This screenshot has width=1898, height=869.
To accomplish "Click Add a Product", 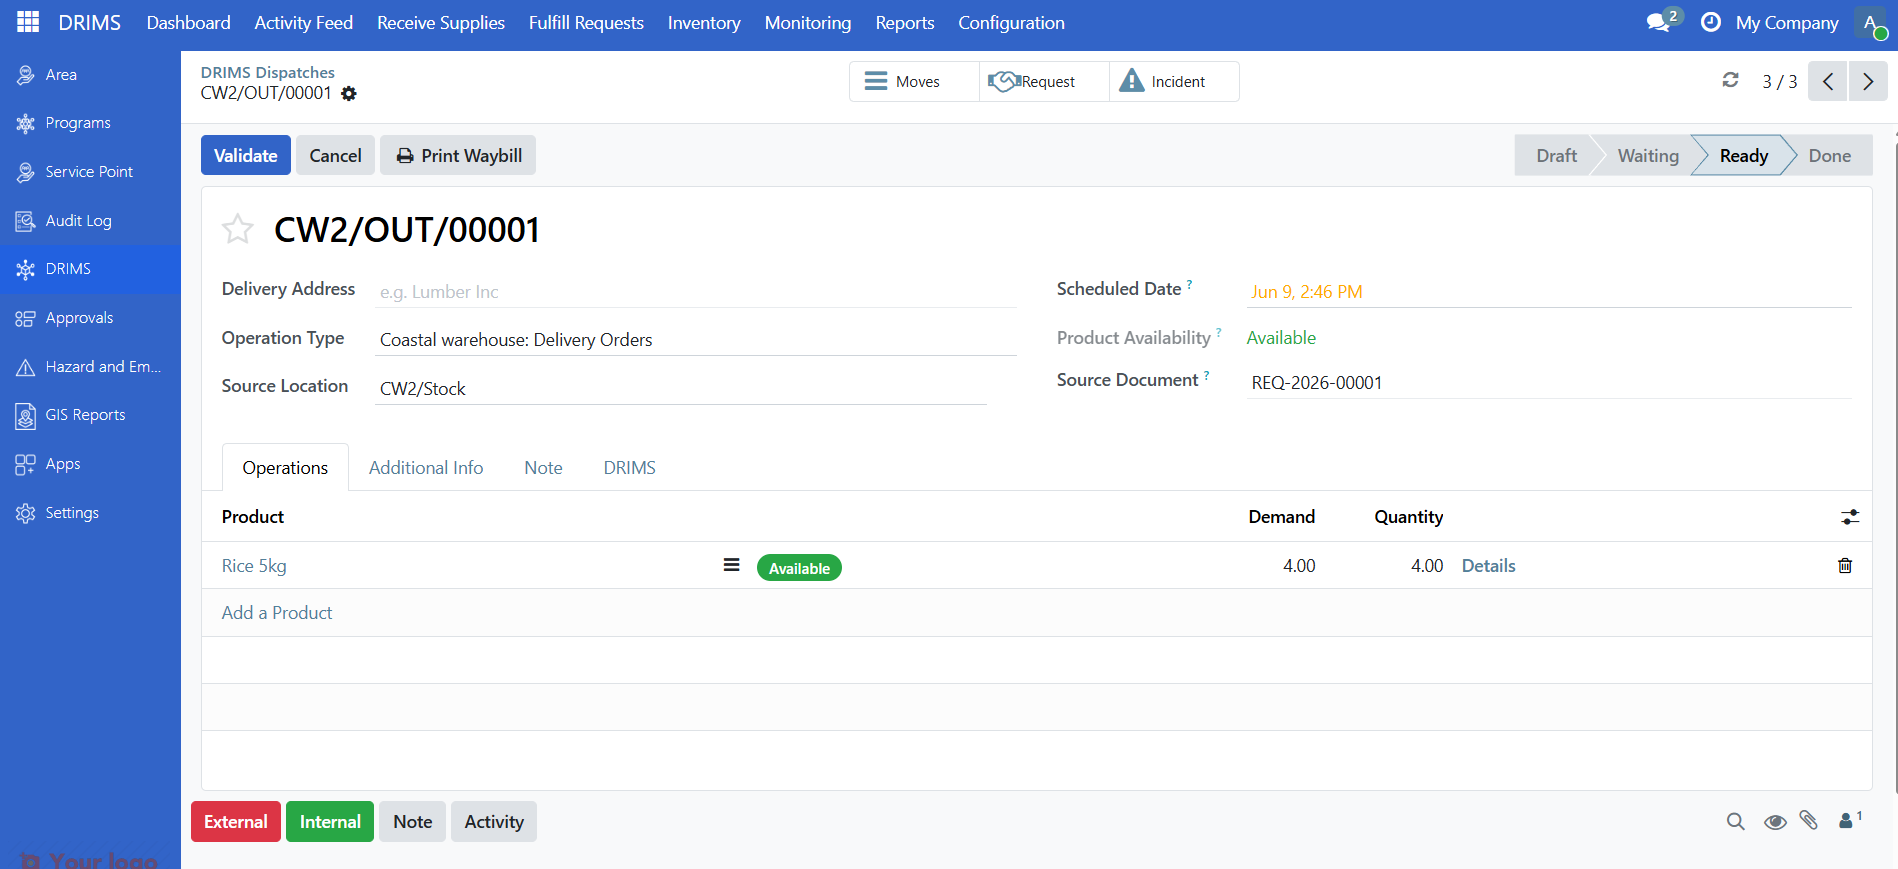I will tap(277, 613).
